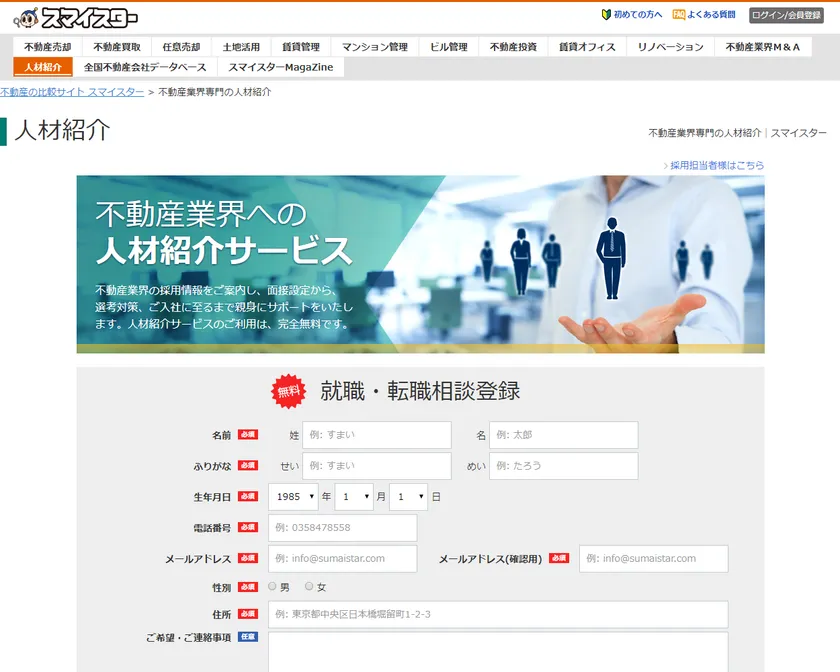
Task: Click the 人材紹介 page heading
Action: pyautogui.click(x=62, y=130)
